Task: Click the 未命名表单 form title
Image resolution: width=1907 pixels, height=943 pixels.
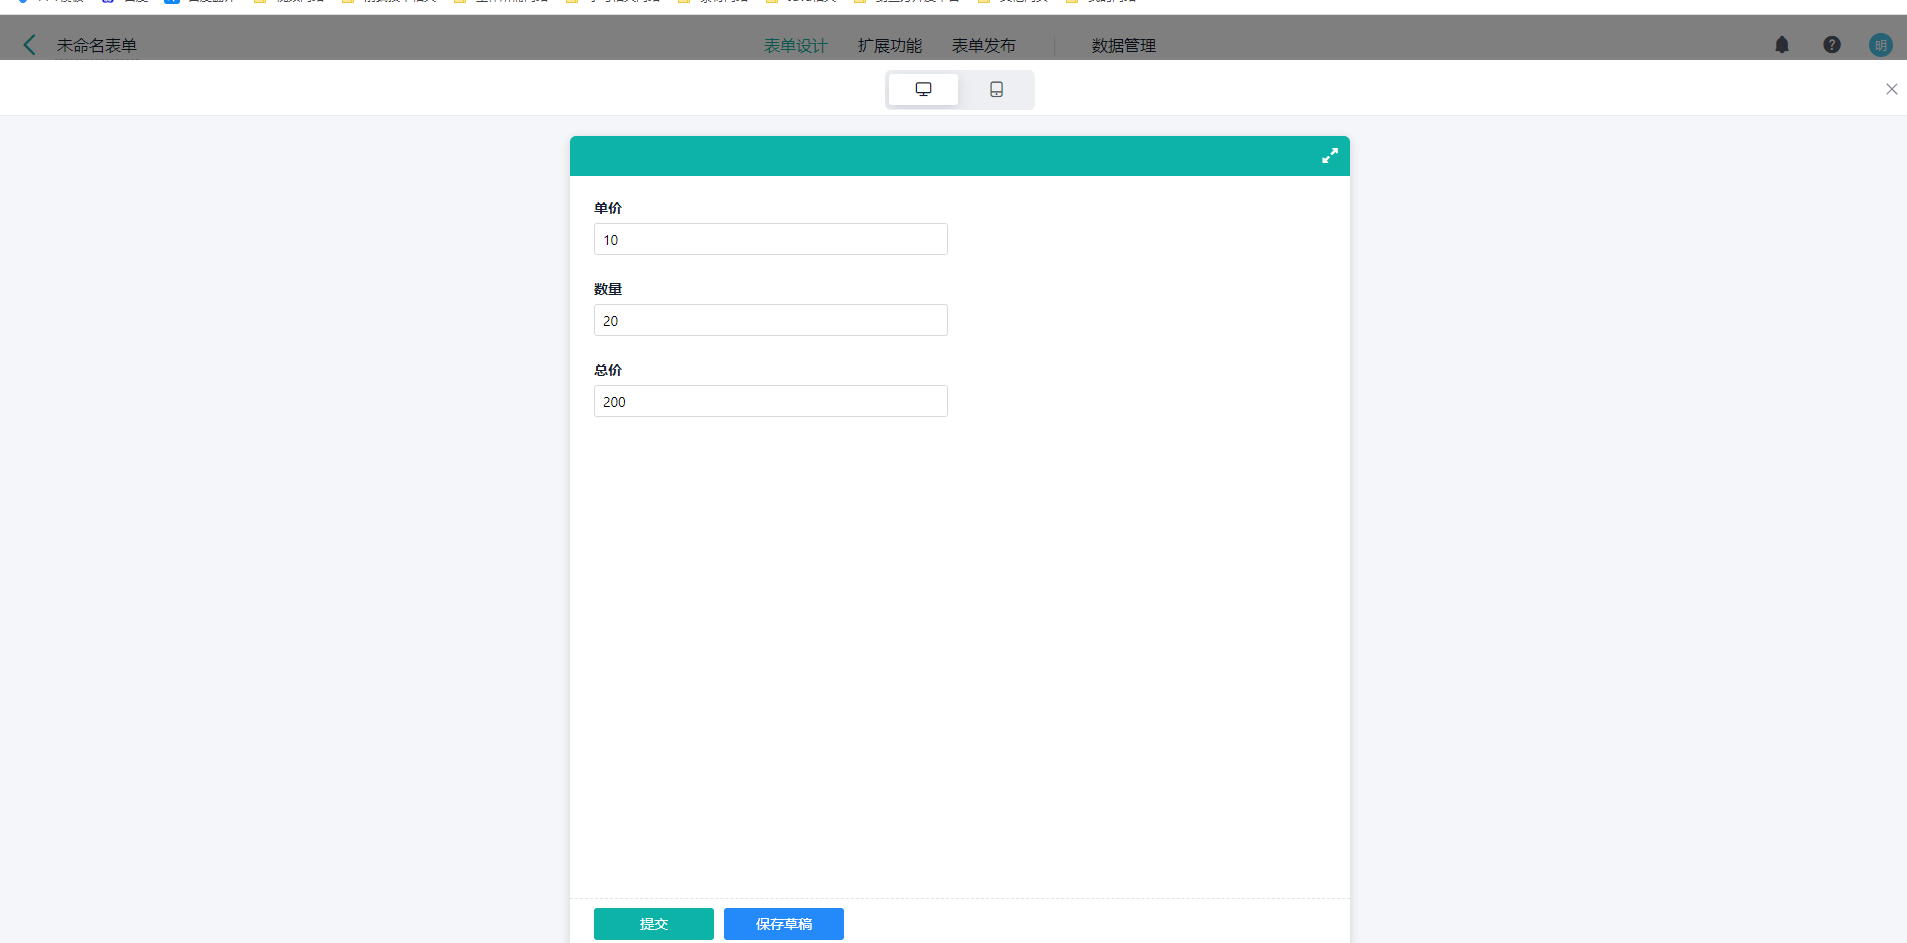Action: click(97, 46)
